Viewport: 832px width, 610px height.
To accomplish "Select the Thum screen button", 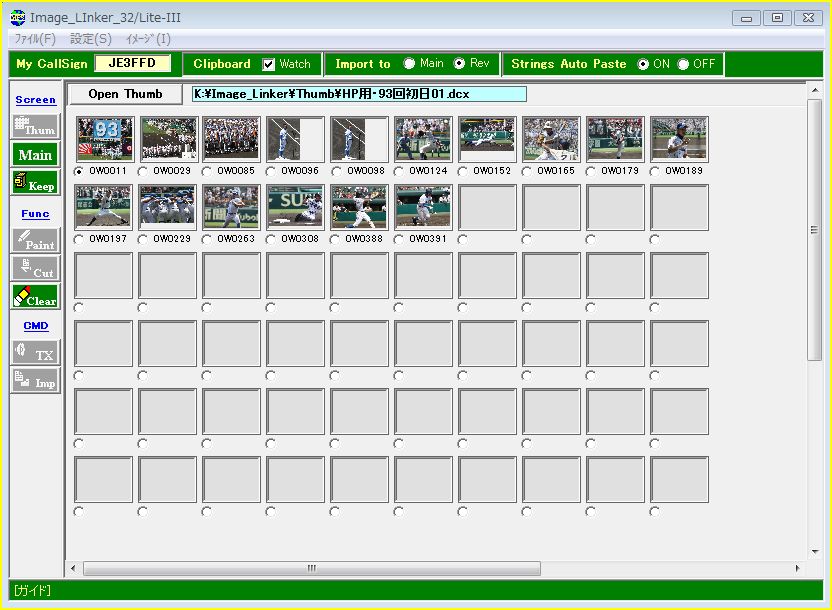I will 35,126.
